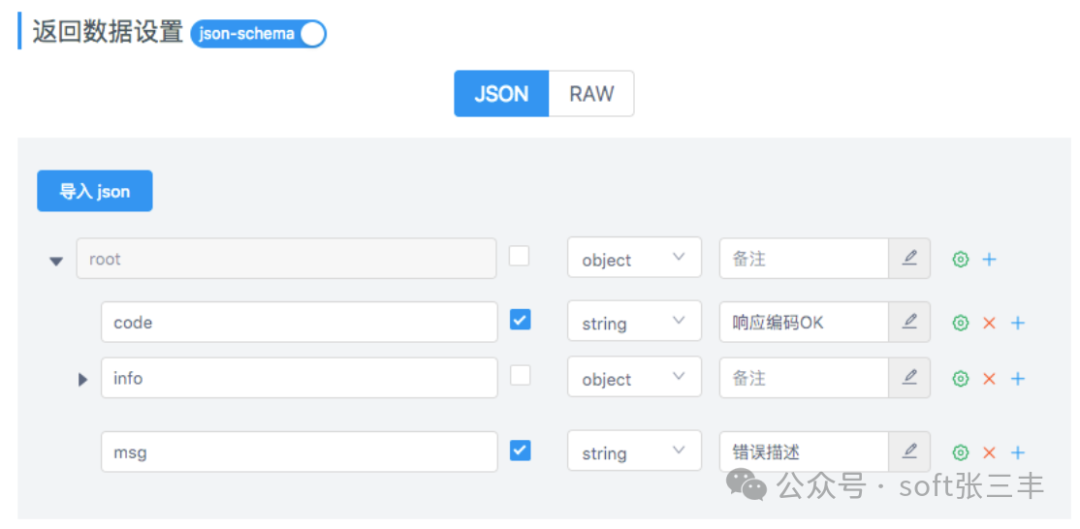Focus the code field name input
The width and height of the screenshot is (1080, 529).
pos(300,322)
